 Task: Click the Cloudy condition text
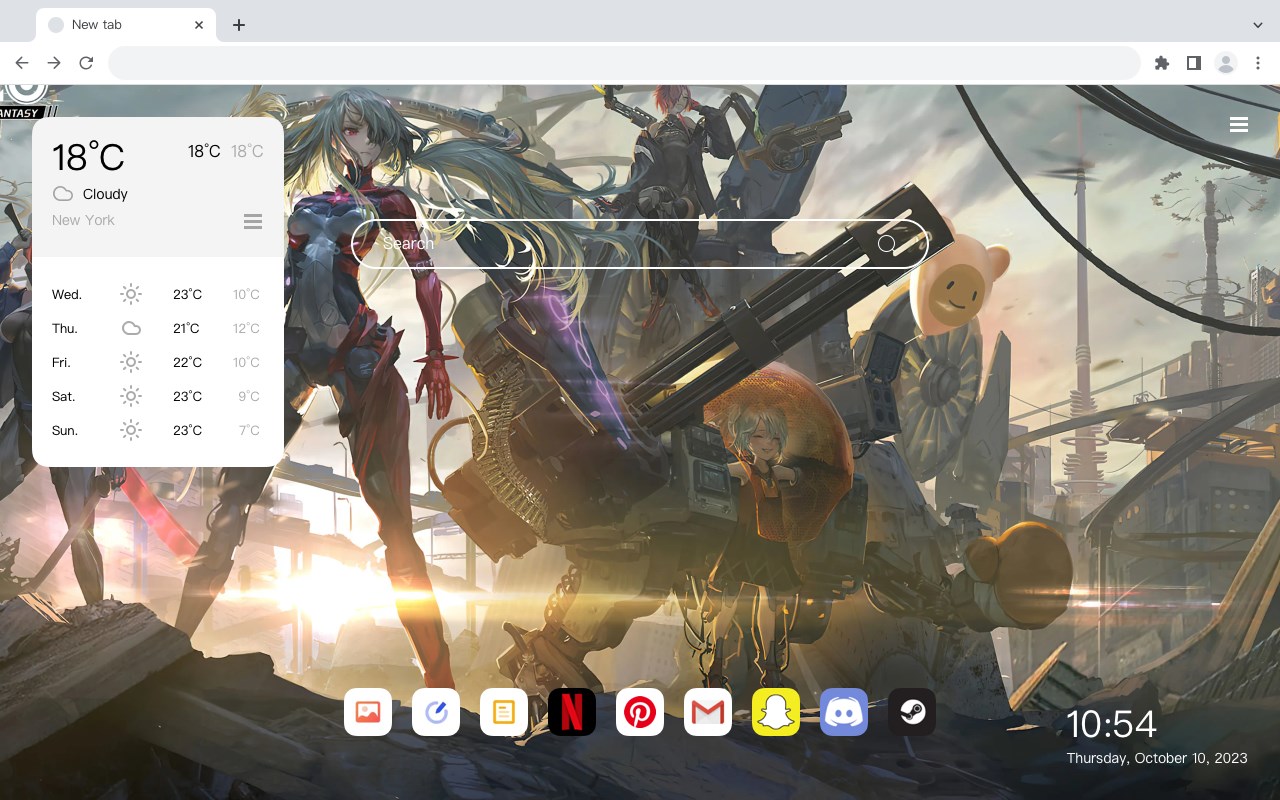[105, 194]
